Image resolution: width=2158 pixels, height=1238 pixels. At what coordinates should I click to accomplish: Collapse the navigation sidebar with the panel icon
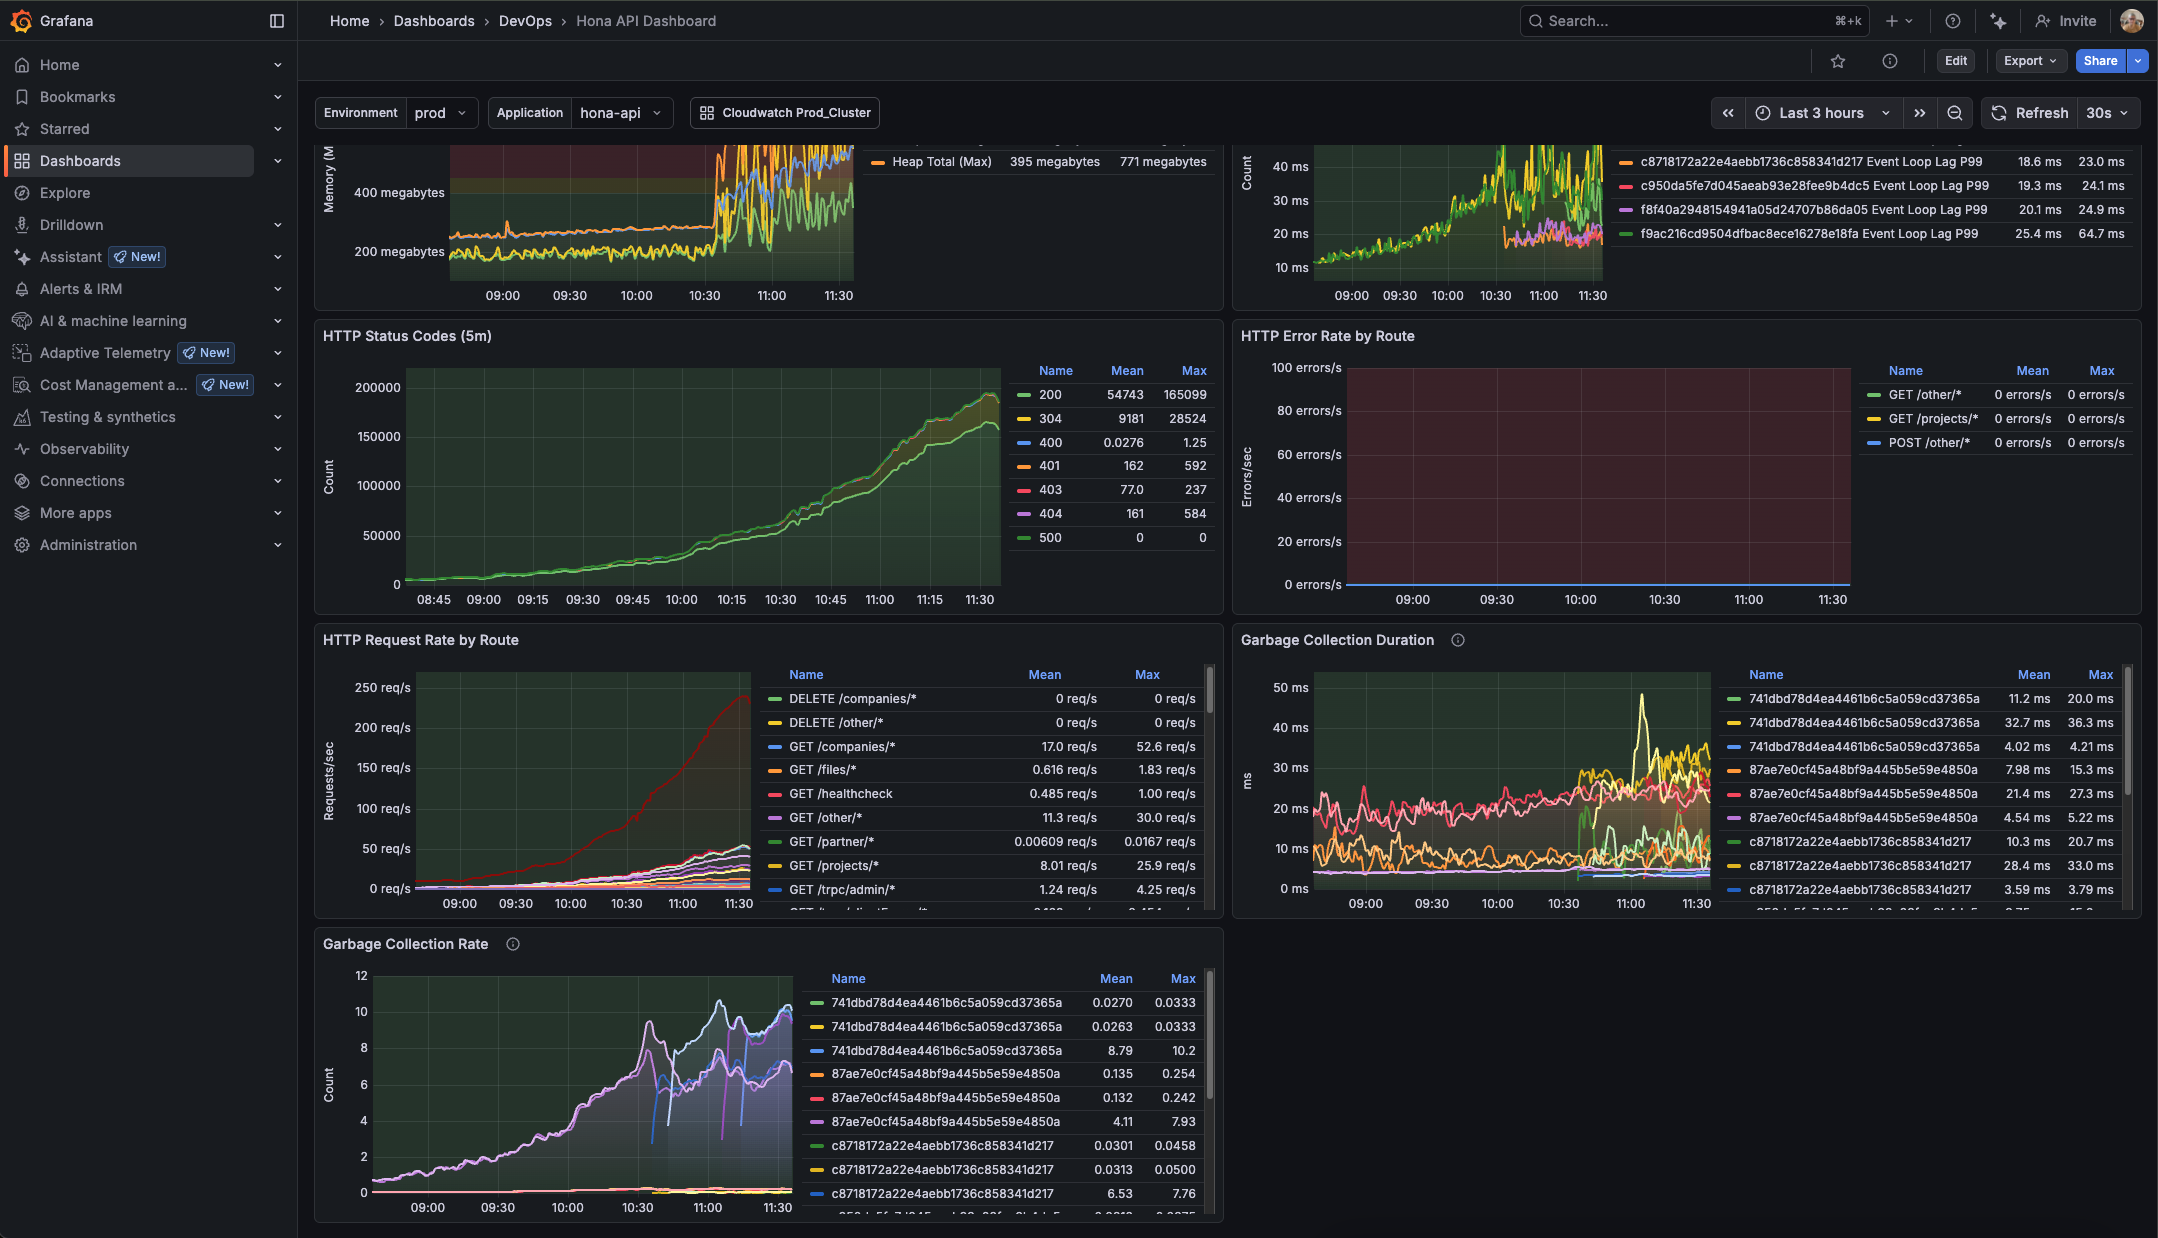pos(277,20)
